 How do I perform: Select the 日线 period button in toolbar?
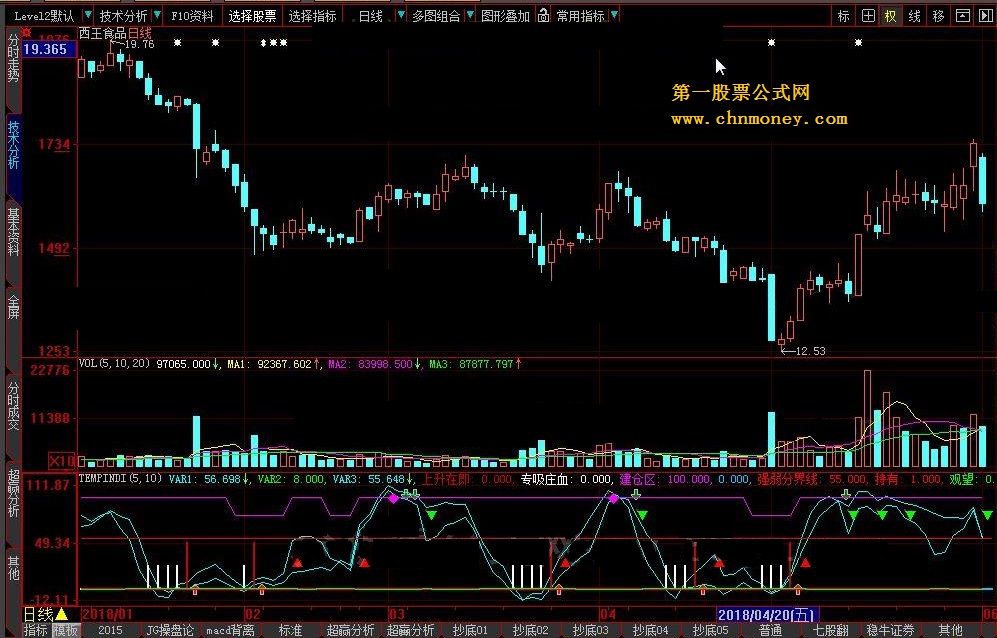click(370, 16)
